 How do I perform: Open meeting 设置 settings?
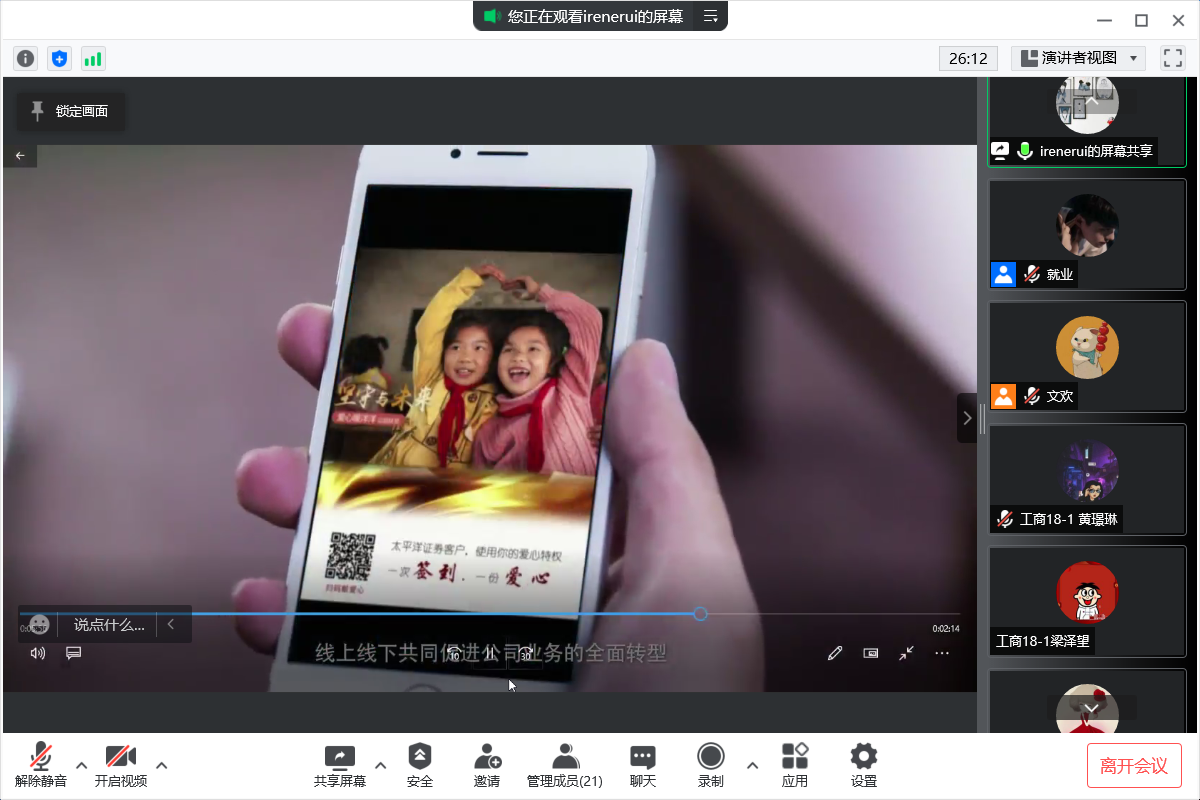click(864, 766)
